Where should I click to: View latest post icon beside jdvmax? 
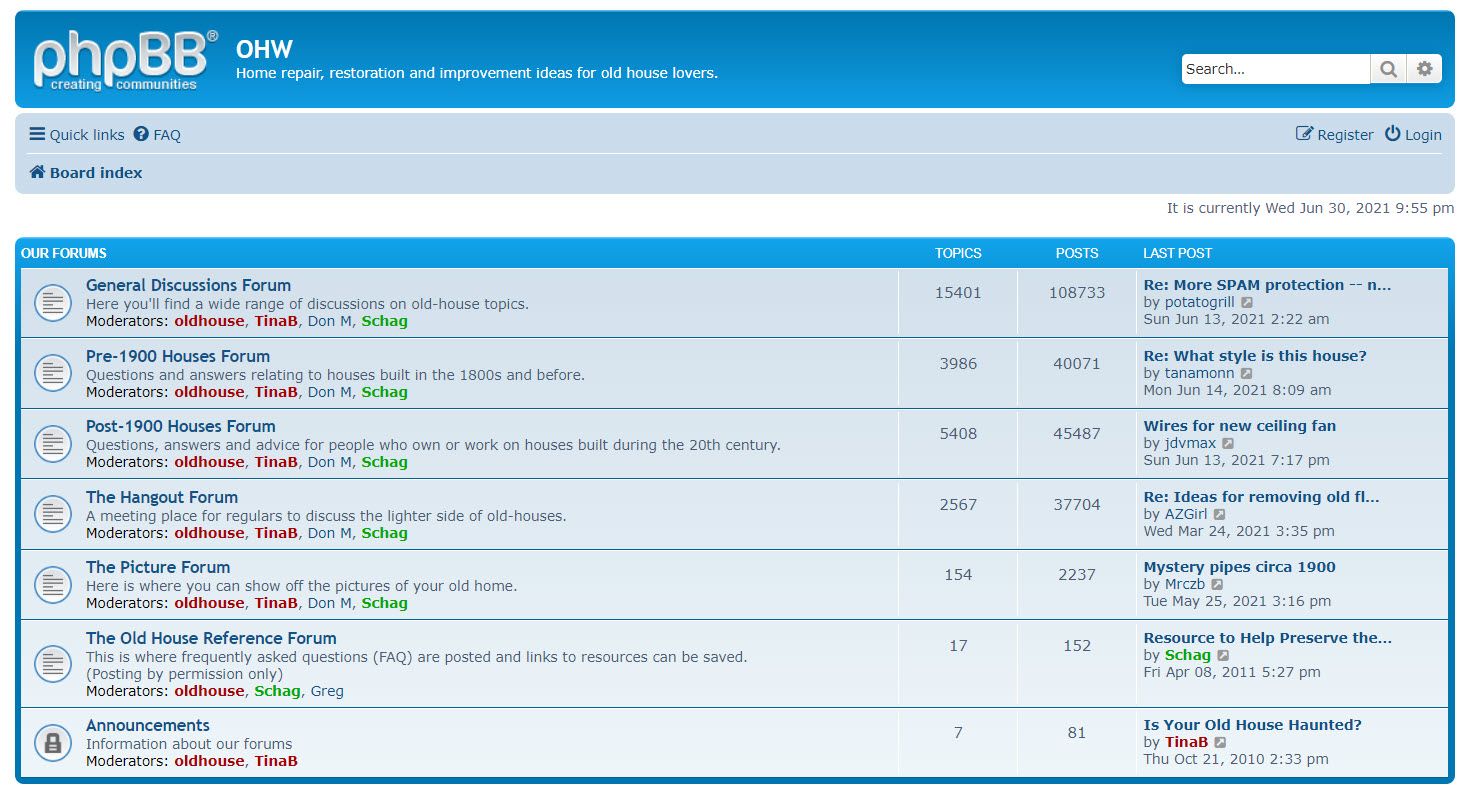pos(1228,444)
